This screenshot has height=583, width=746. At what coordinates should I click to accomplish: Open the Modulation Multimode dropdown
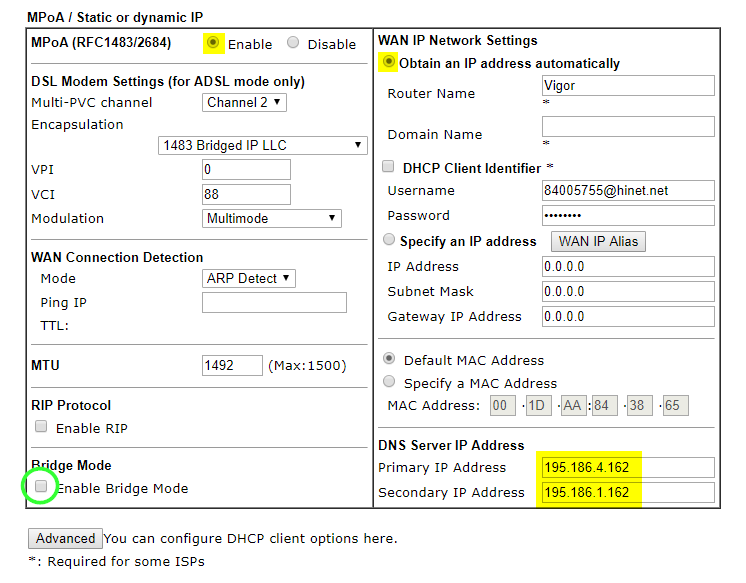tap(271, 218)
